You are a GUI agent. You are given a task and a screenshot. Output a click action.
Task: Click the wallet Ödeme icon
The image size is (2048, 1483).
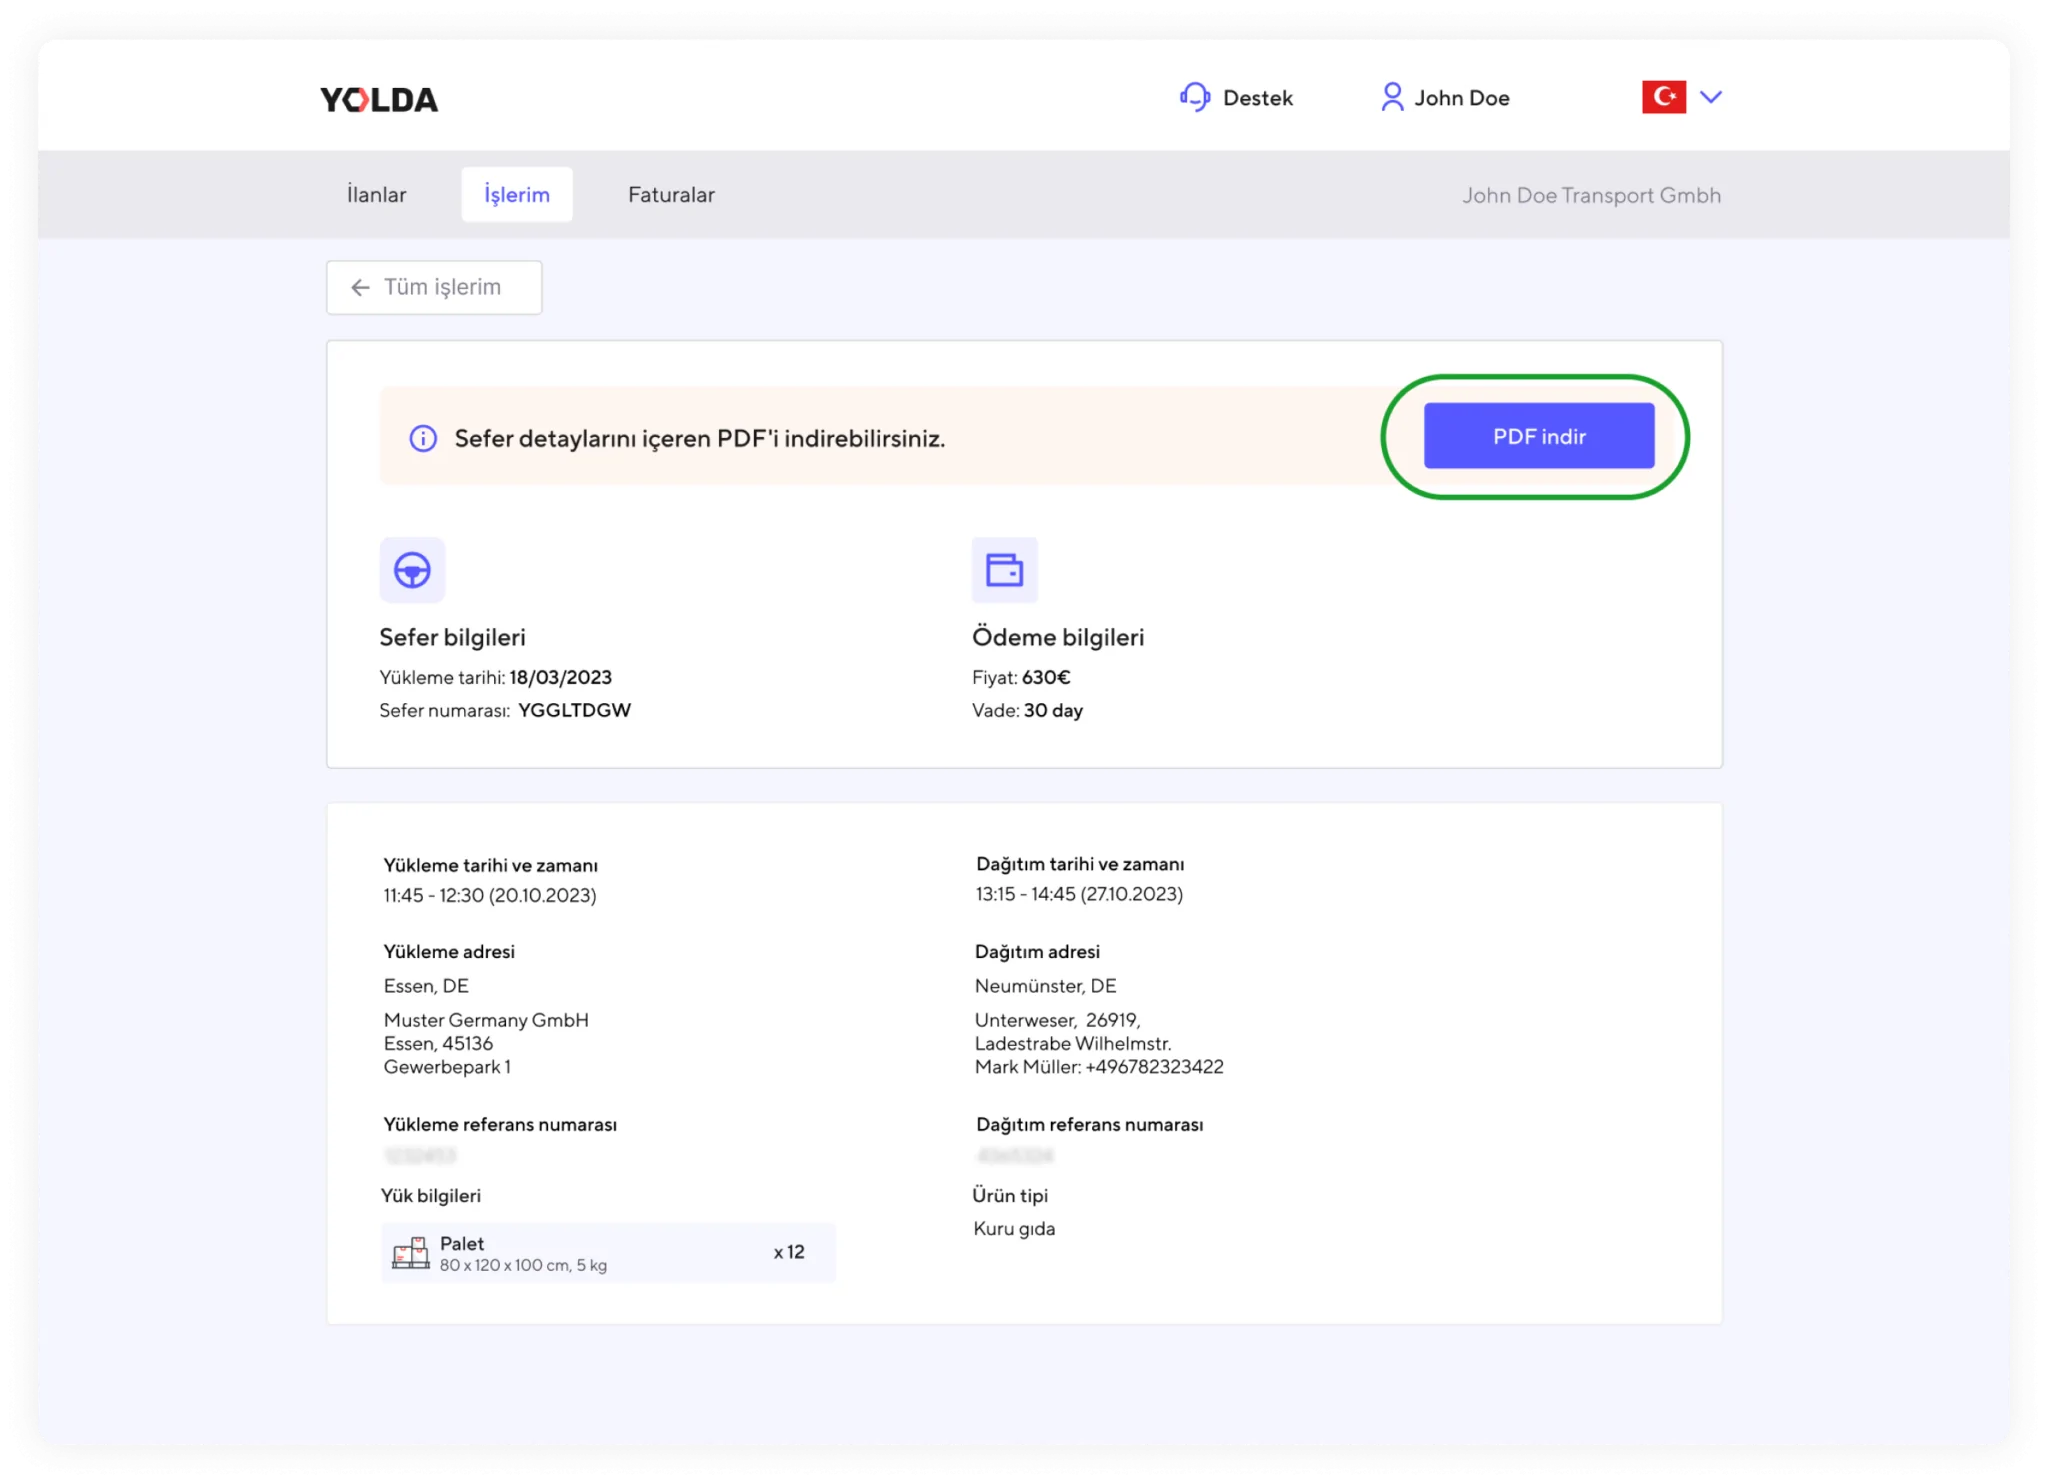[1004, 570]
